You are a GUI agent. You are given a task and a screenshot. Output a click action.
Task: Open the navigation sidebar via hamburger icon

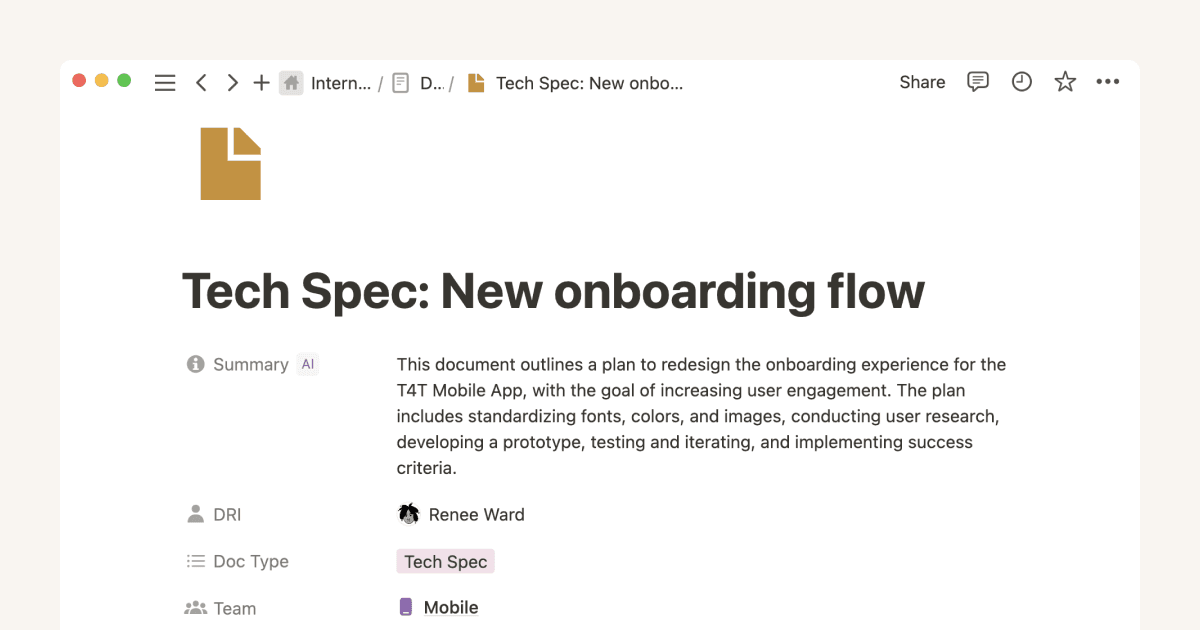pyautogui.click(x=165, y=82)
